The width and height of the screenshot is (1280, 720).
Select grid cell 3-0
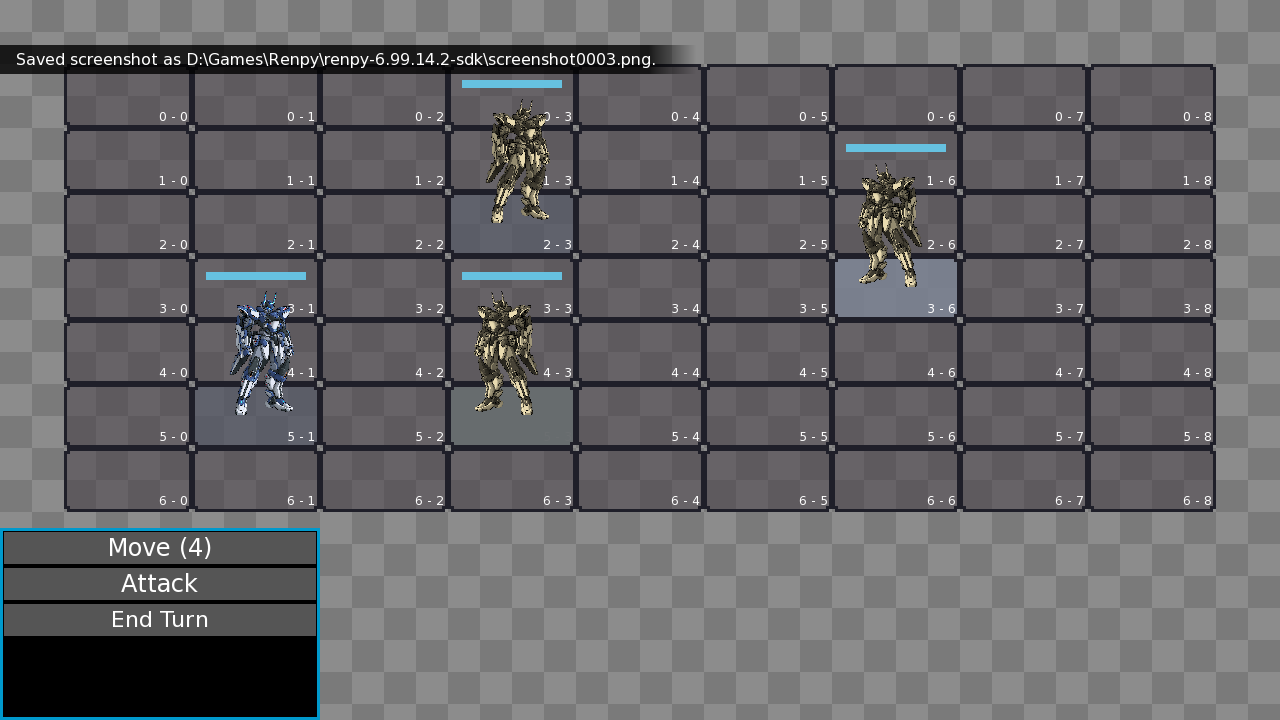(x=128, y=288)
